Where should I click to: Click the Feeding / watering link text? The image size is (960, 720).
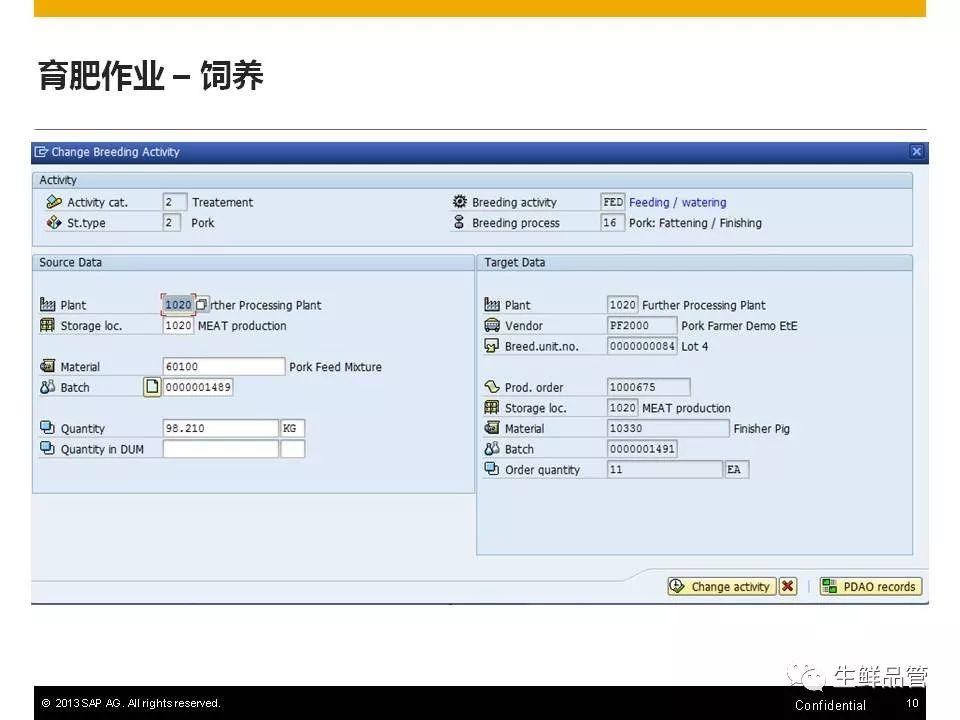coord(677,202)
